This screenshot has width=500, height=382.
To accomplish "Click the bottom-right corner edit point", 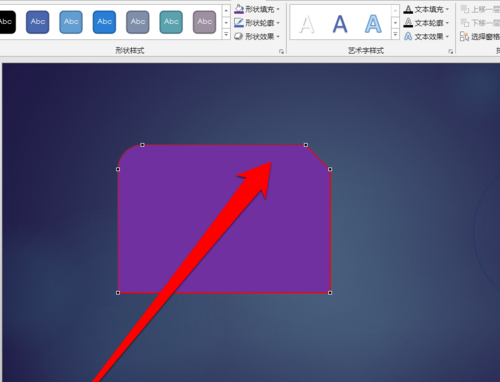I will [x=330, y=293].
